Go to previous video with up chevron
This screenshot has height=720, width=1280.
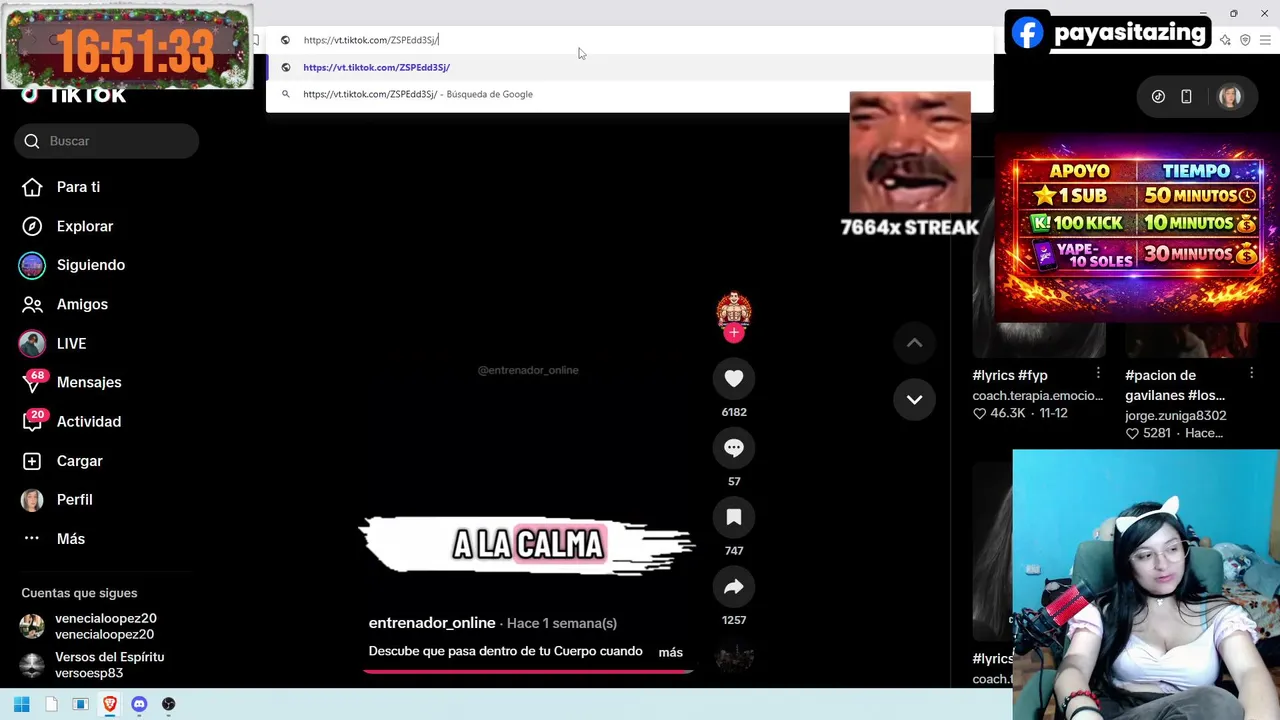[x=914, y=343]
